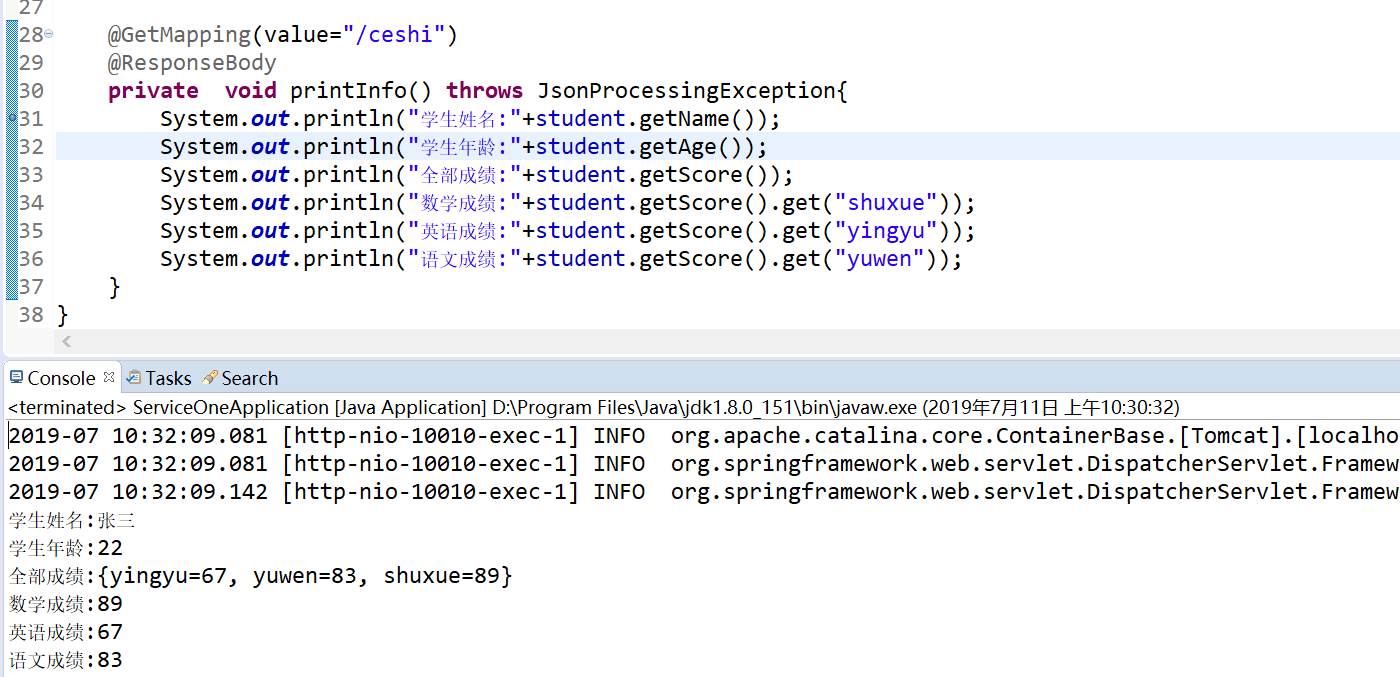The height and width of the screenshot is (677, 1400).
Task: Open the Search tab
Action: tap(240, 378)
